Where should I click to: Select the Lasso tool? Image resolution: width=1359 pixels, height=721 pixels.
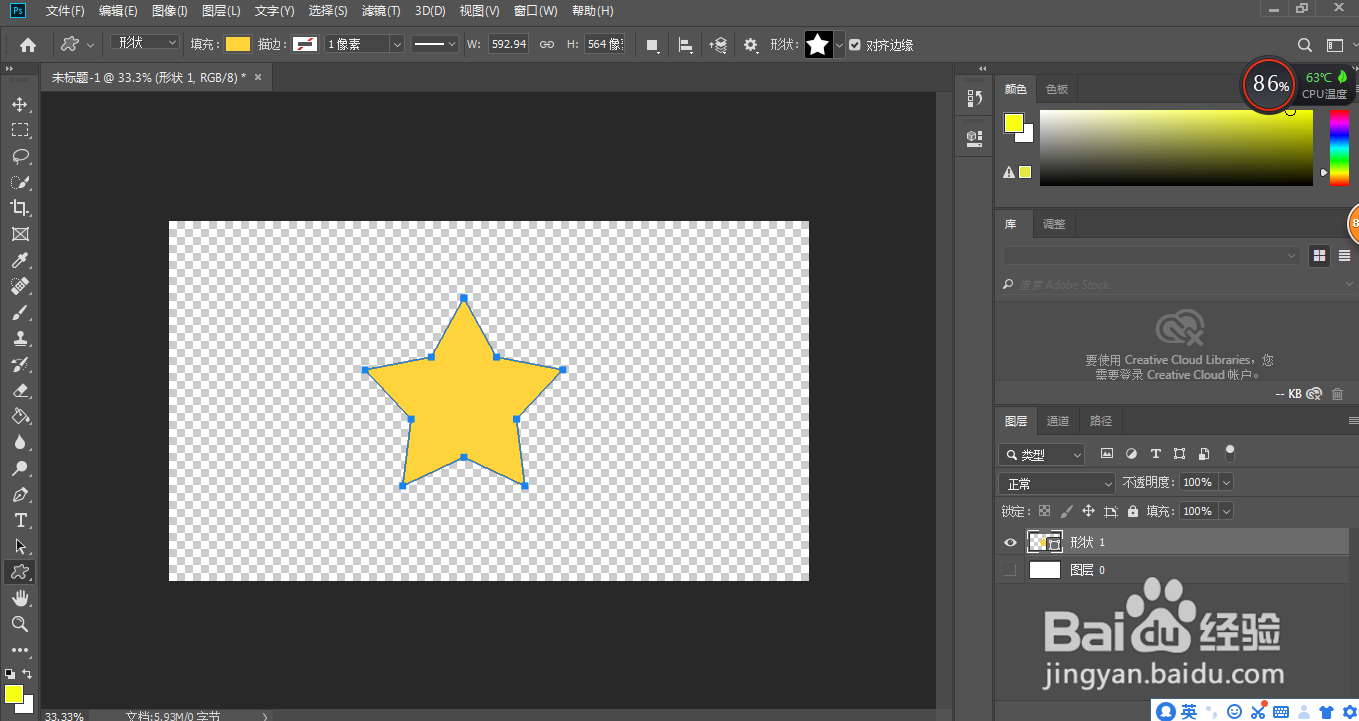[20, 156]
